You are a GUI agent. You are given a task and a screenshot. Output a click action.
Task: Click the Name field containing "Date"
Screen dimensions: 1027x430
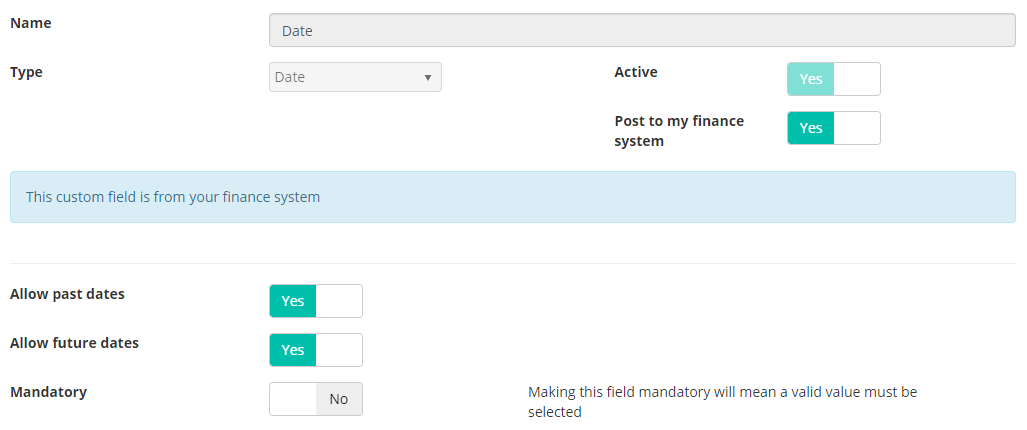pos(642,30)
